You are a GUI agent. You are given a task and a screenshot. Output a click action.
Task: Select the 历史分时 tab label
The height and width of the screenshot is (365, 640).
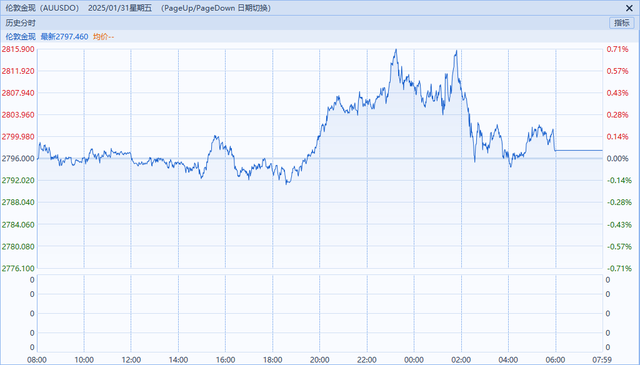[x=20, y=23]
